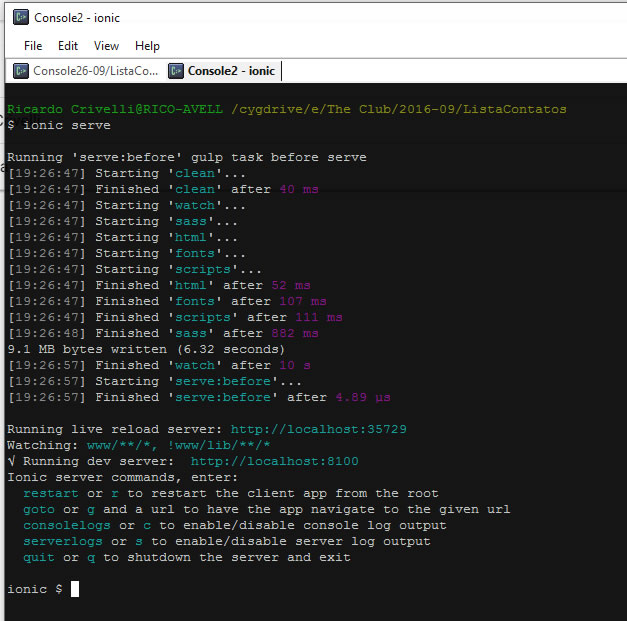Click the 'quit' command text

[39, 557]
